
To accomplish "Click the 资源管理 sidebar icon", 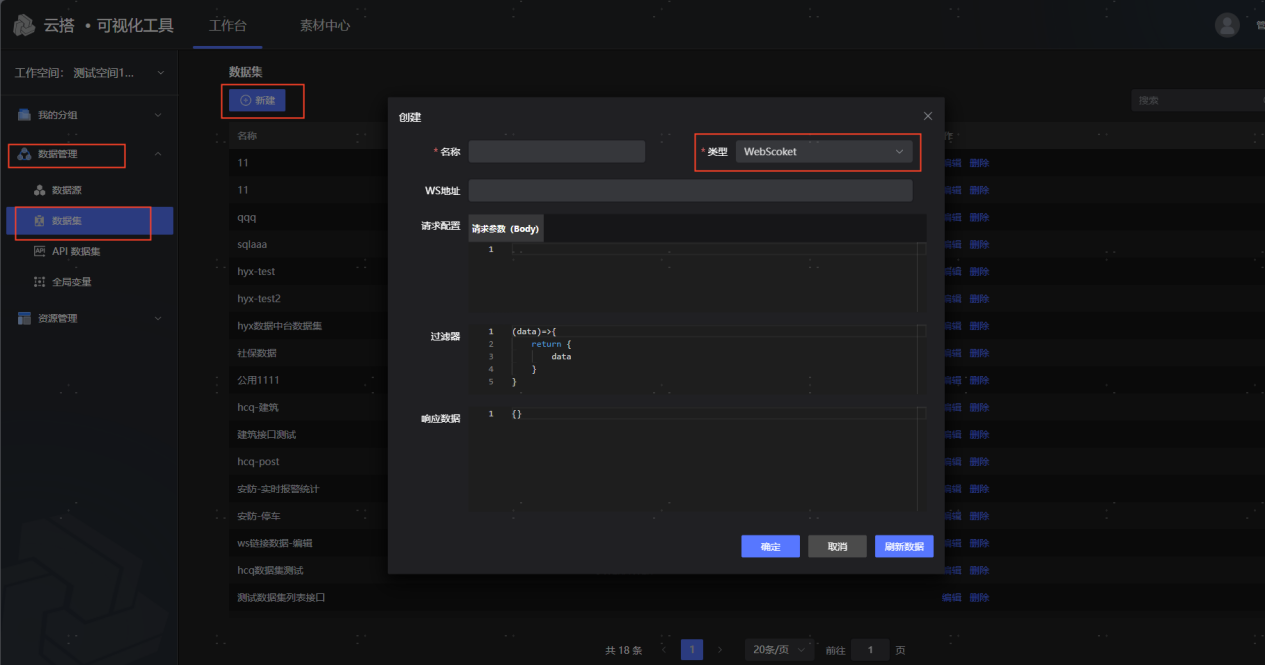I will click(x=24, y=318).
